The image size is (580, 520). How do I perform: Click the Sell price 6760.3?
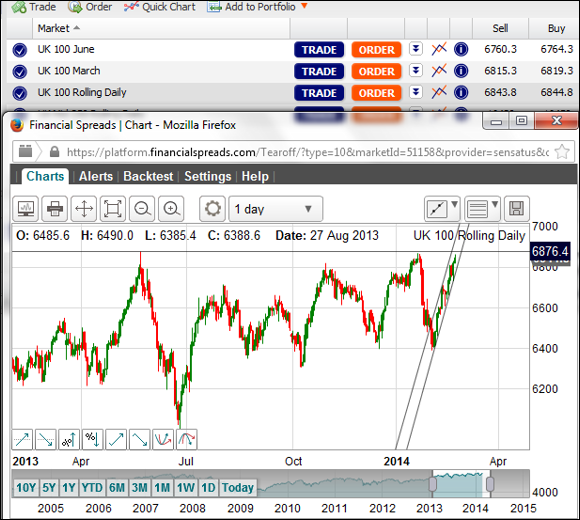(x=500, y=49)
